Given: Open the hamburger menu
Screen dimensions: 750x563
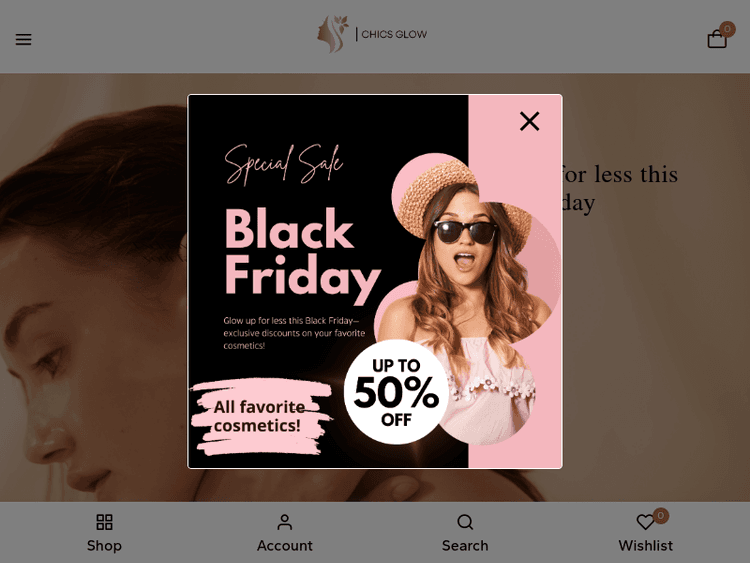Looking at the screenshot, I should pos(23,39).
